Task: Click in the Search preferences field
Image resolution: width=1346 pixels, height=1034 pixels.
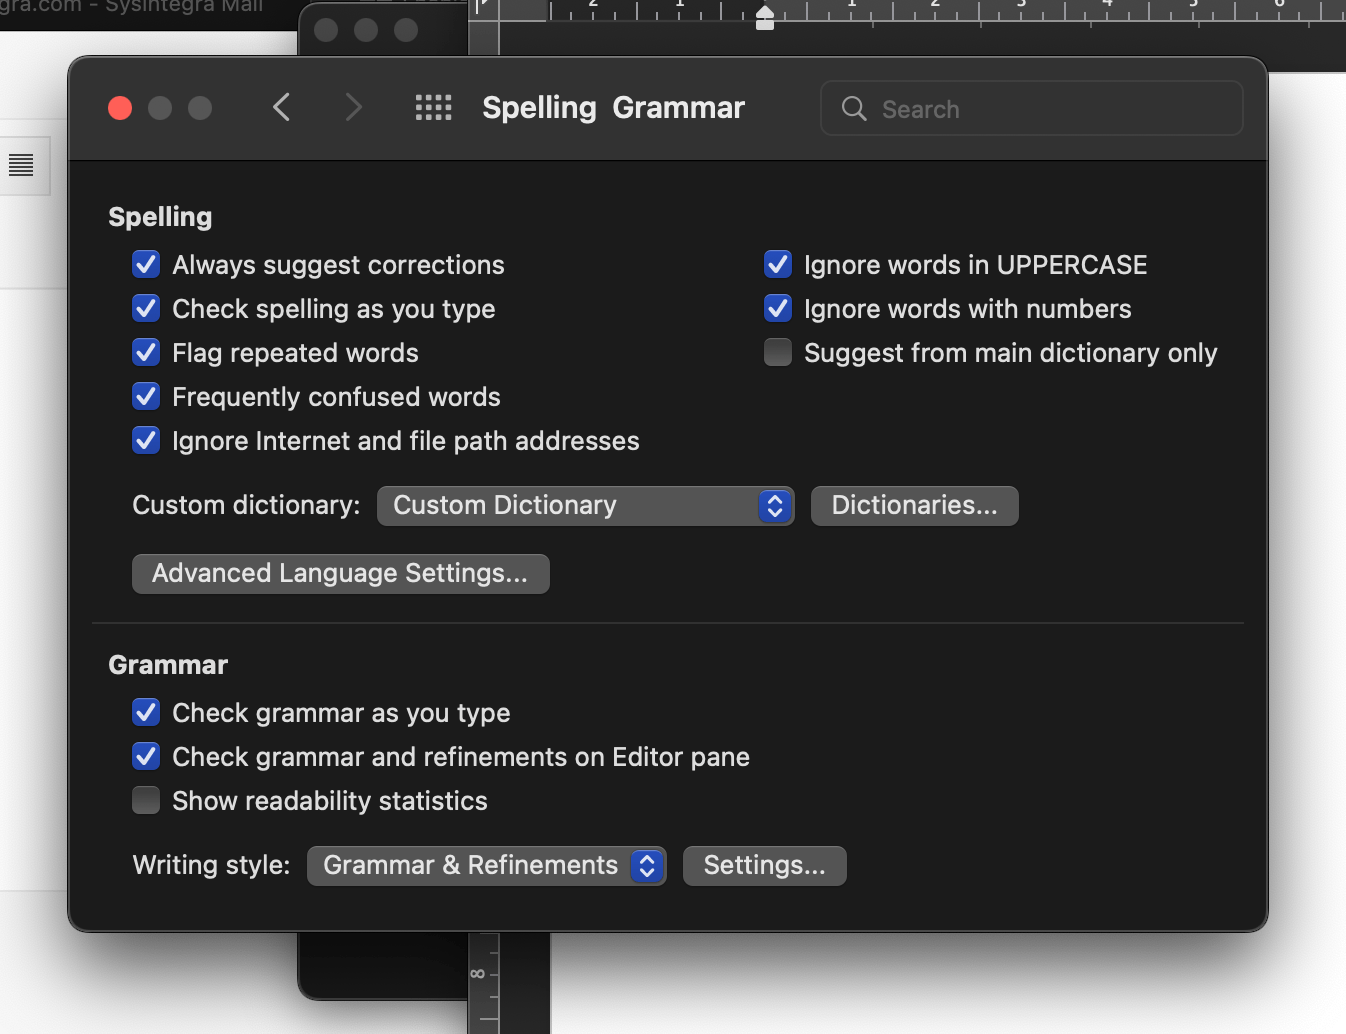Action: (1032, 108)
